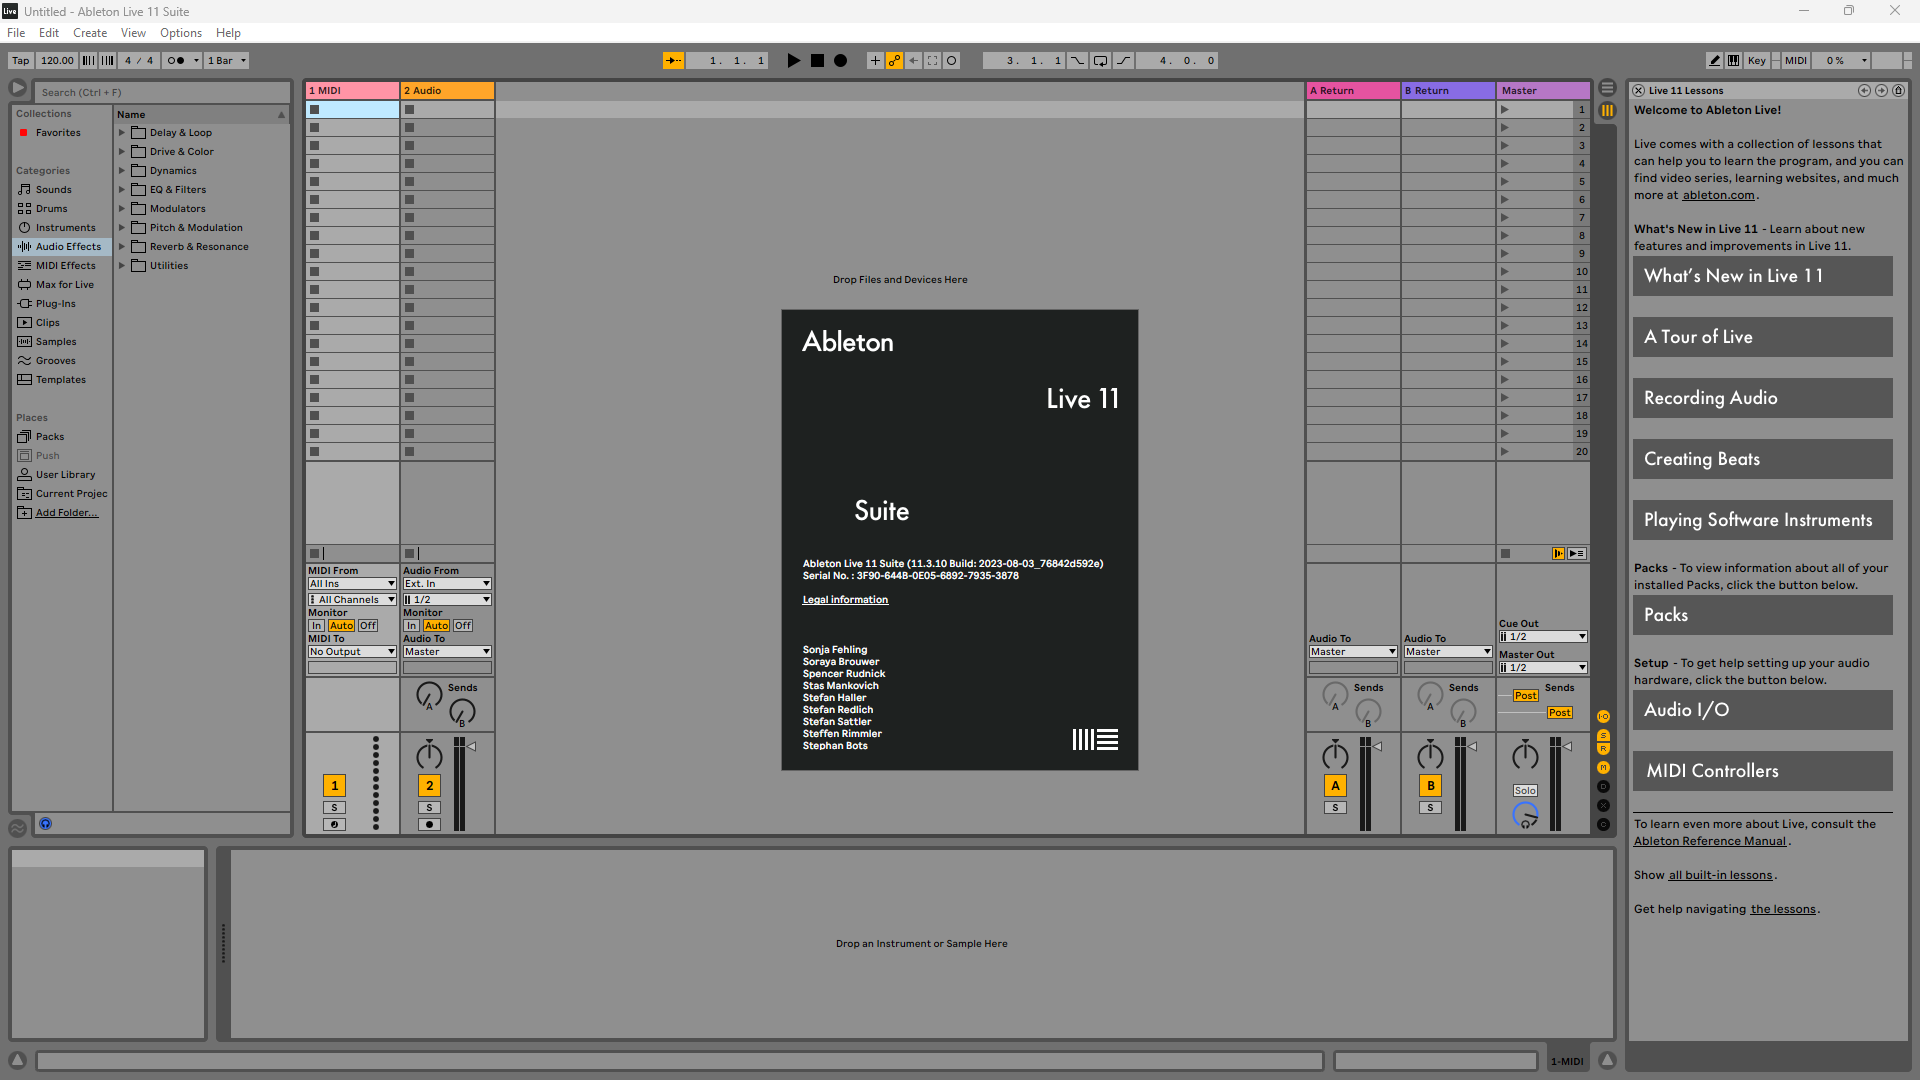Open the A Tour of Live lesson
This screenshot has height=1080, width=1920.
pos(1762,337)
